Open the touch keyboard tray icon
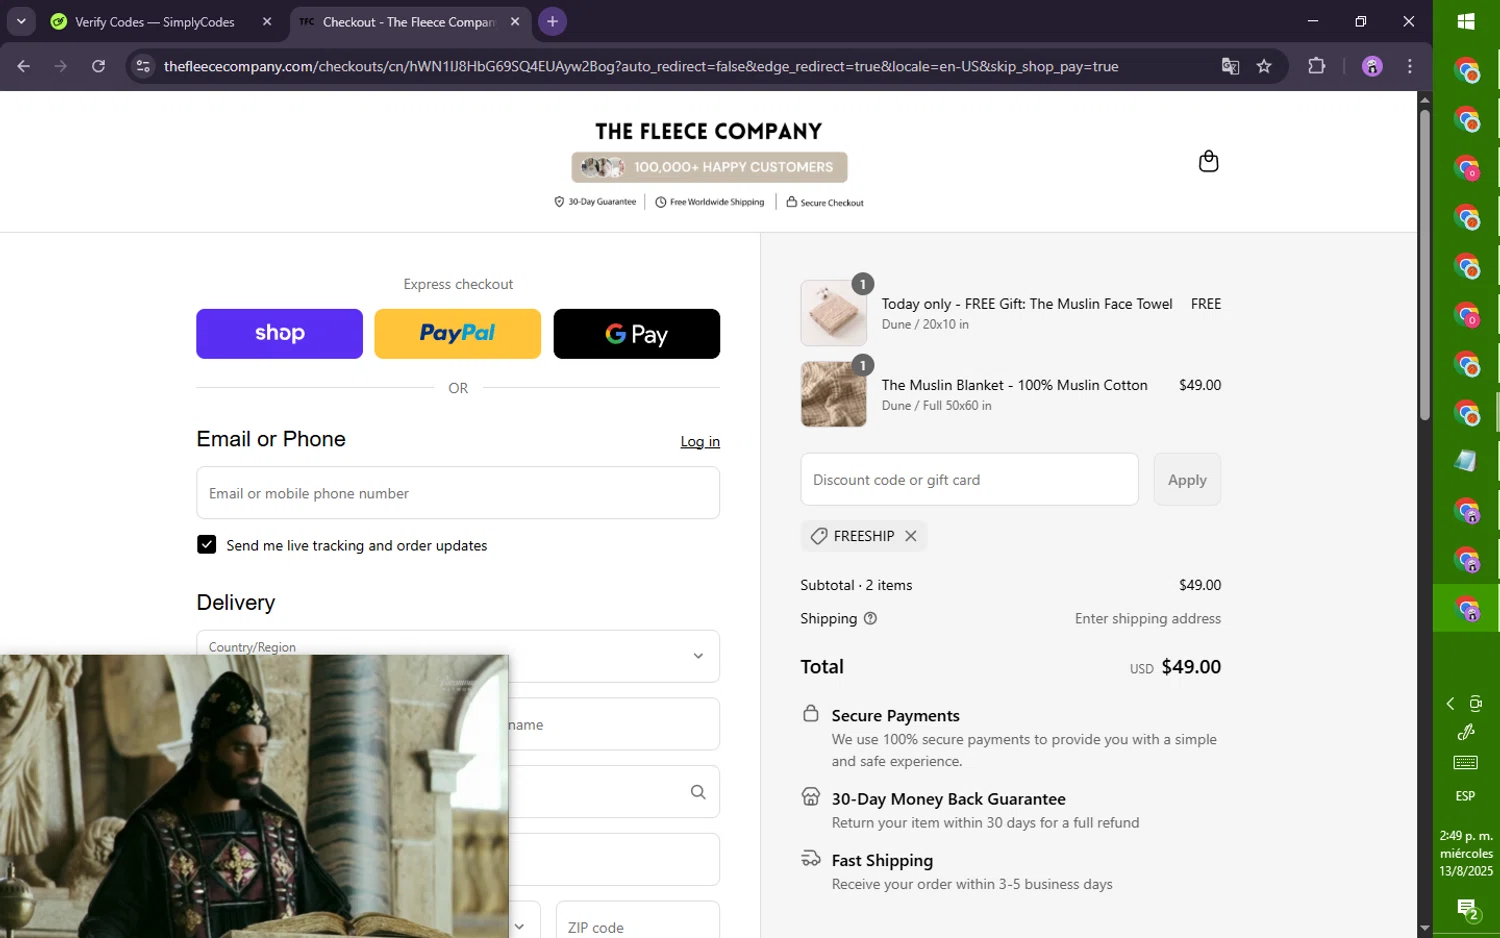The image size is (1500, 938). click(1466, 763)
